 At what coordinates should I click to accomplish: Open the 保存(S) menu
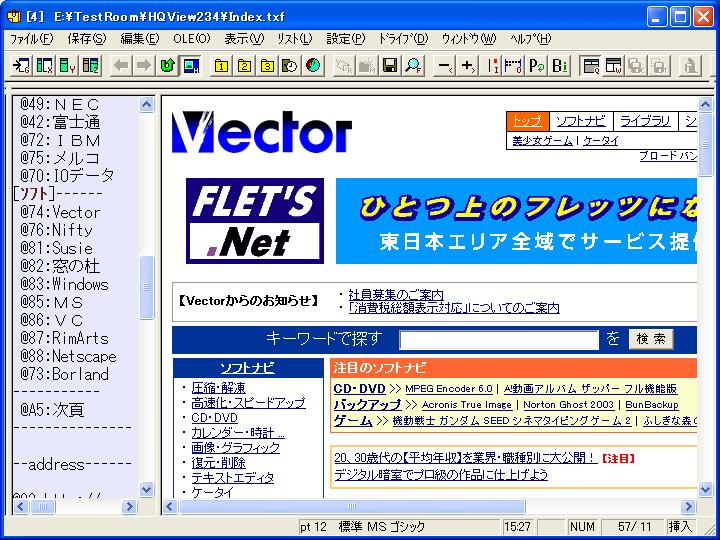coord(87,39)
